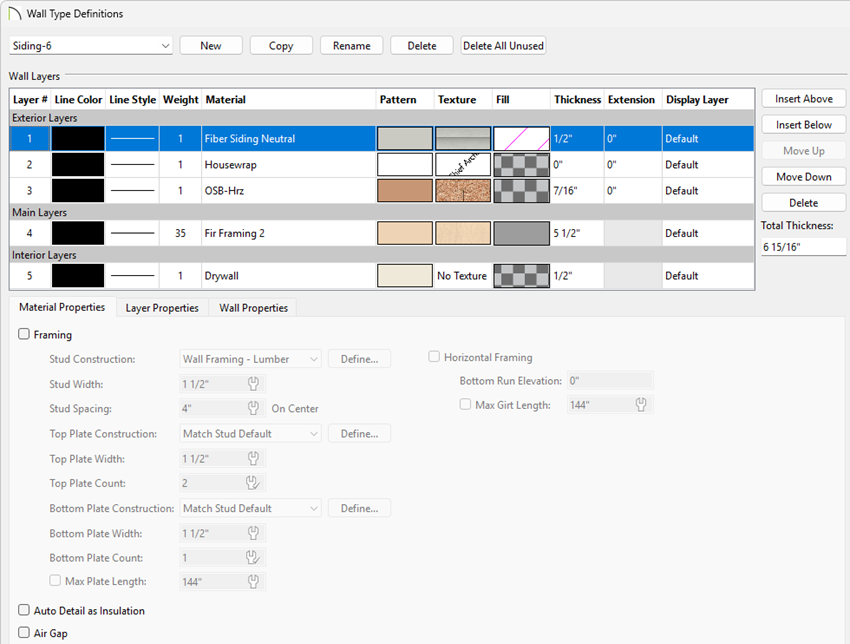Viewport: 850px width, 644px height.
Task: Select Default display layer for Drywall
Action: [708, 275]
